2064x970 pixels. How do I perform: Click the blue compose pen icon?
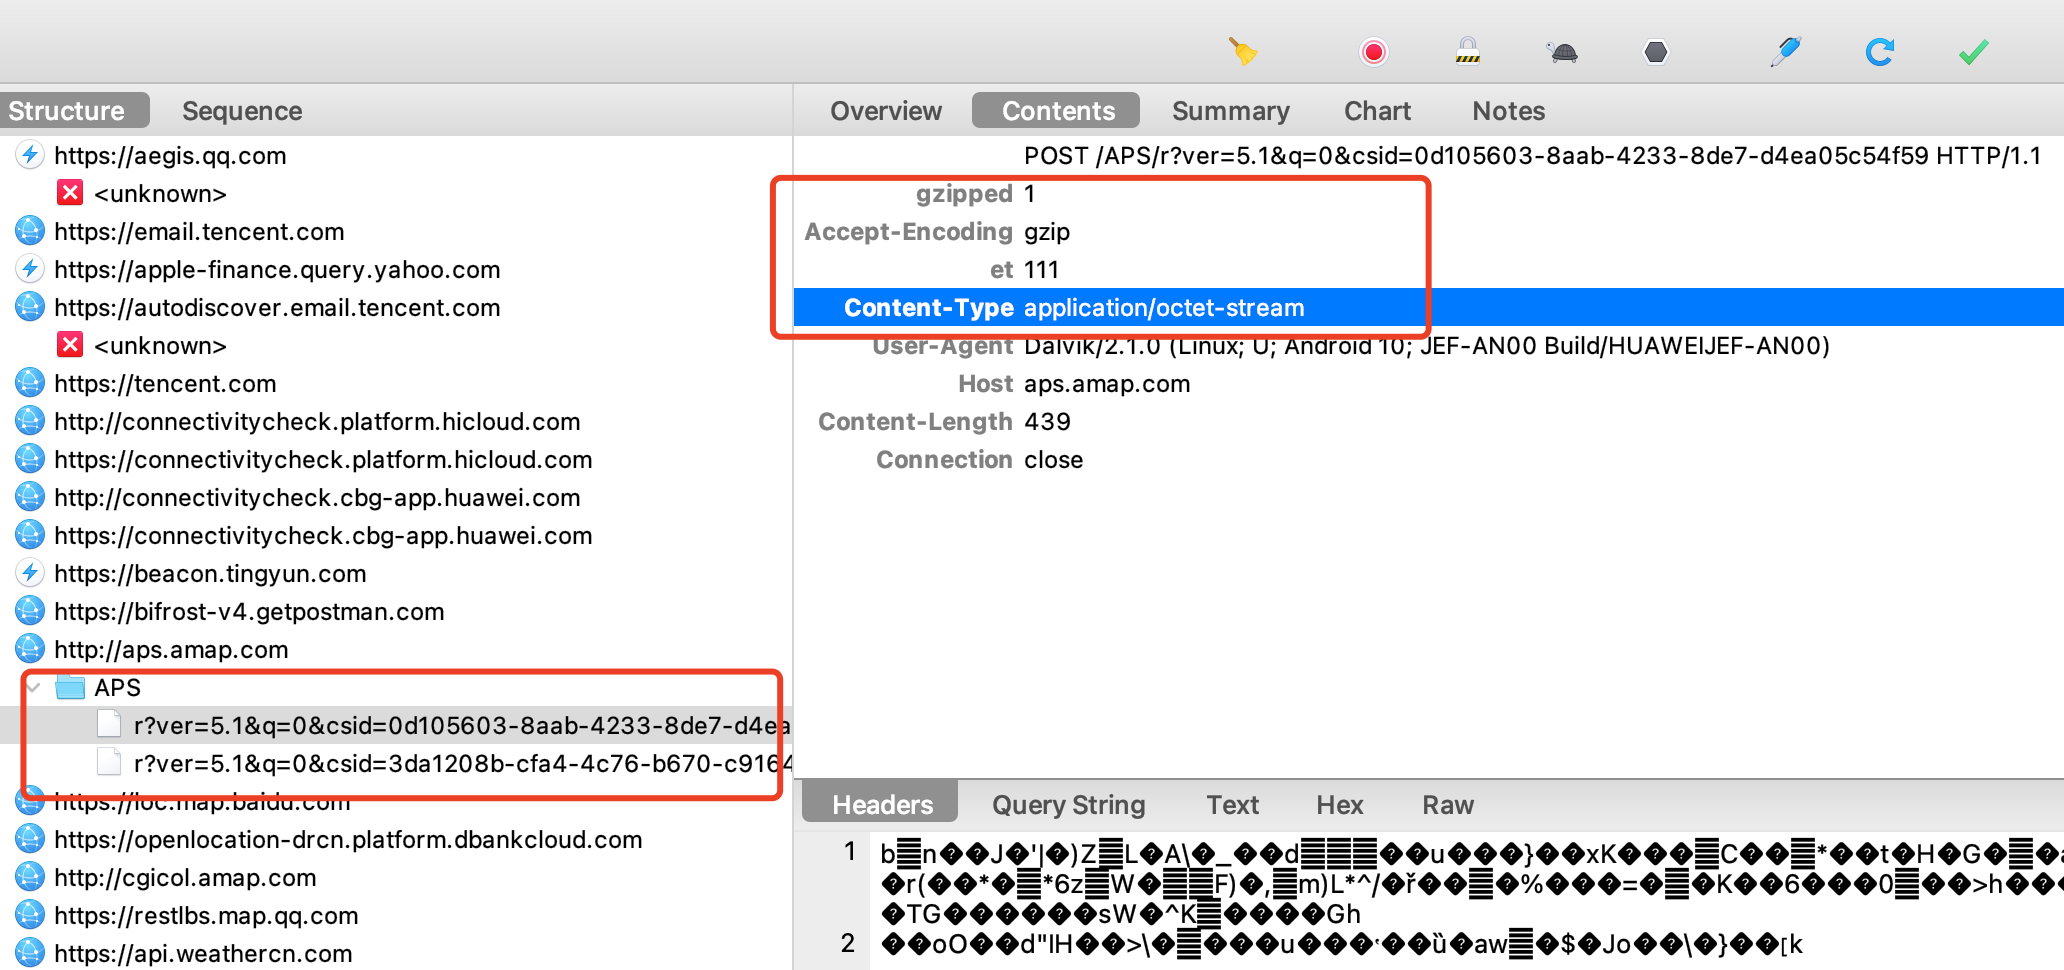pos(1785,51)
